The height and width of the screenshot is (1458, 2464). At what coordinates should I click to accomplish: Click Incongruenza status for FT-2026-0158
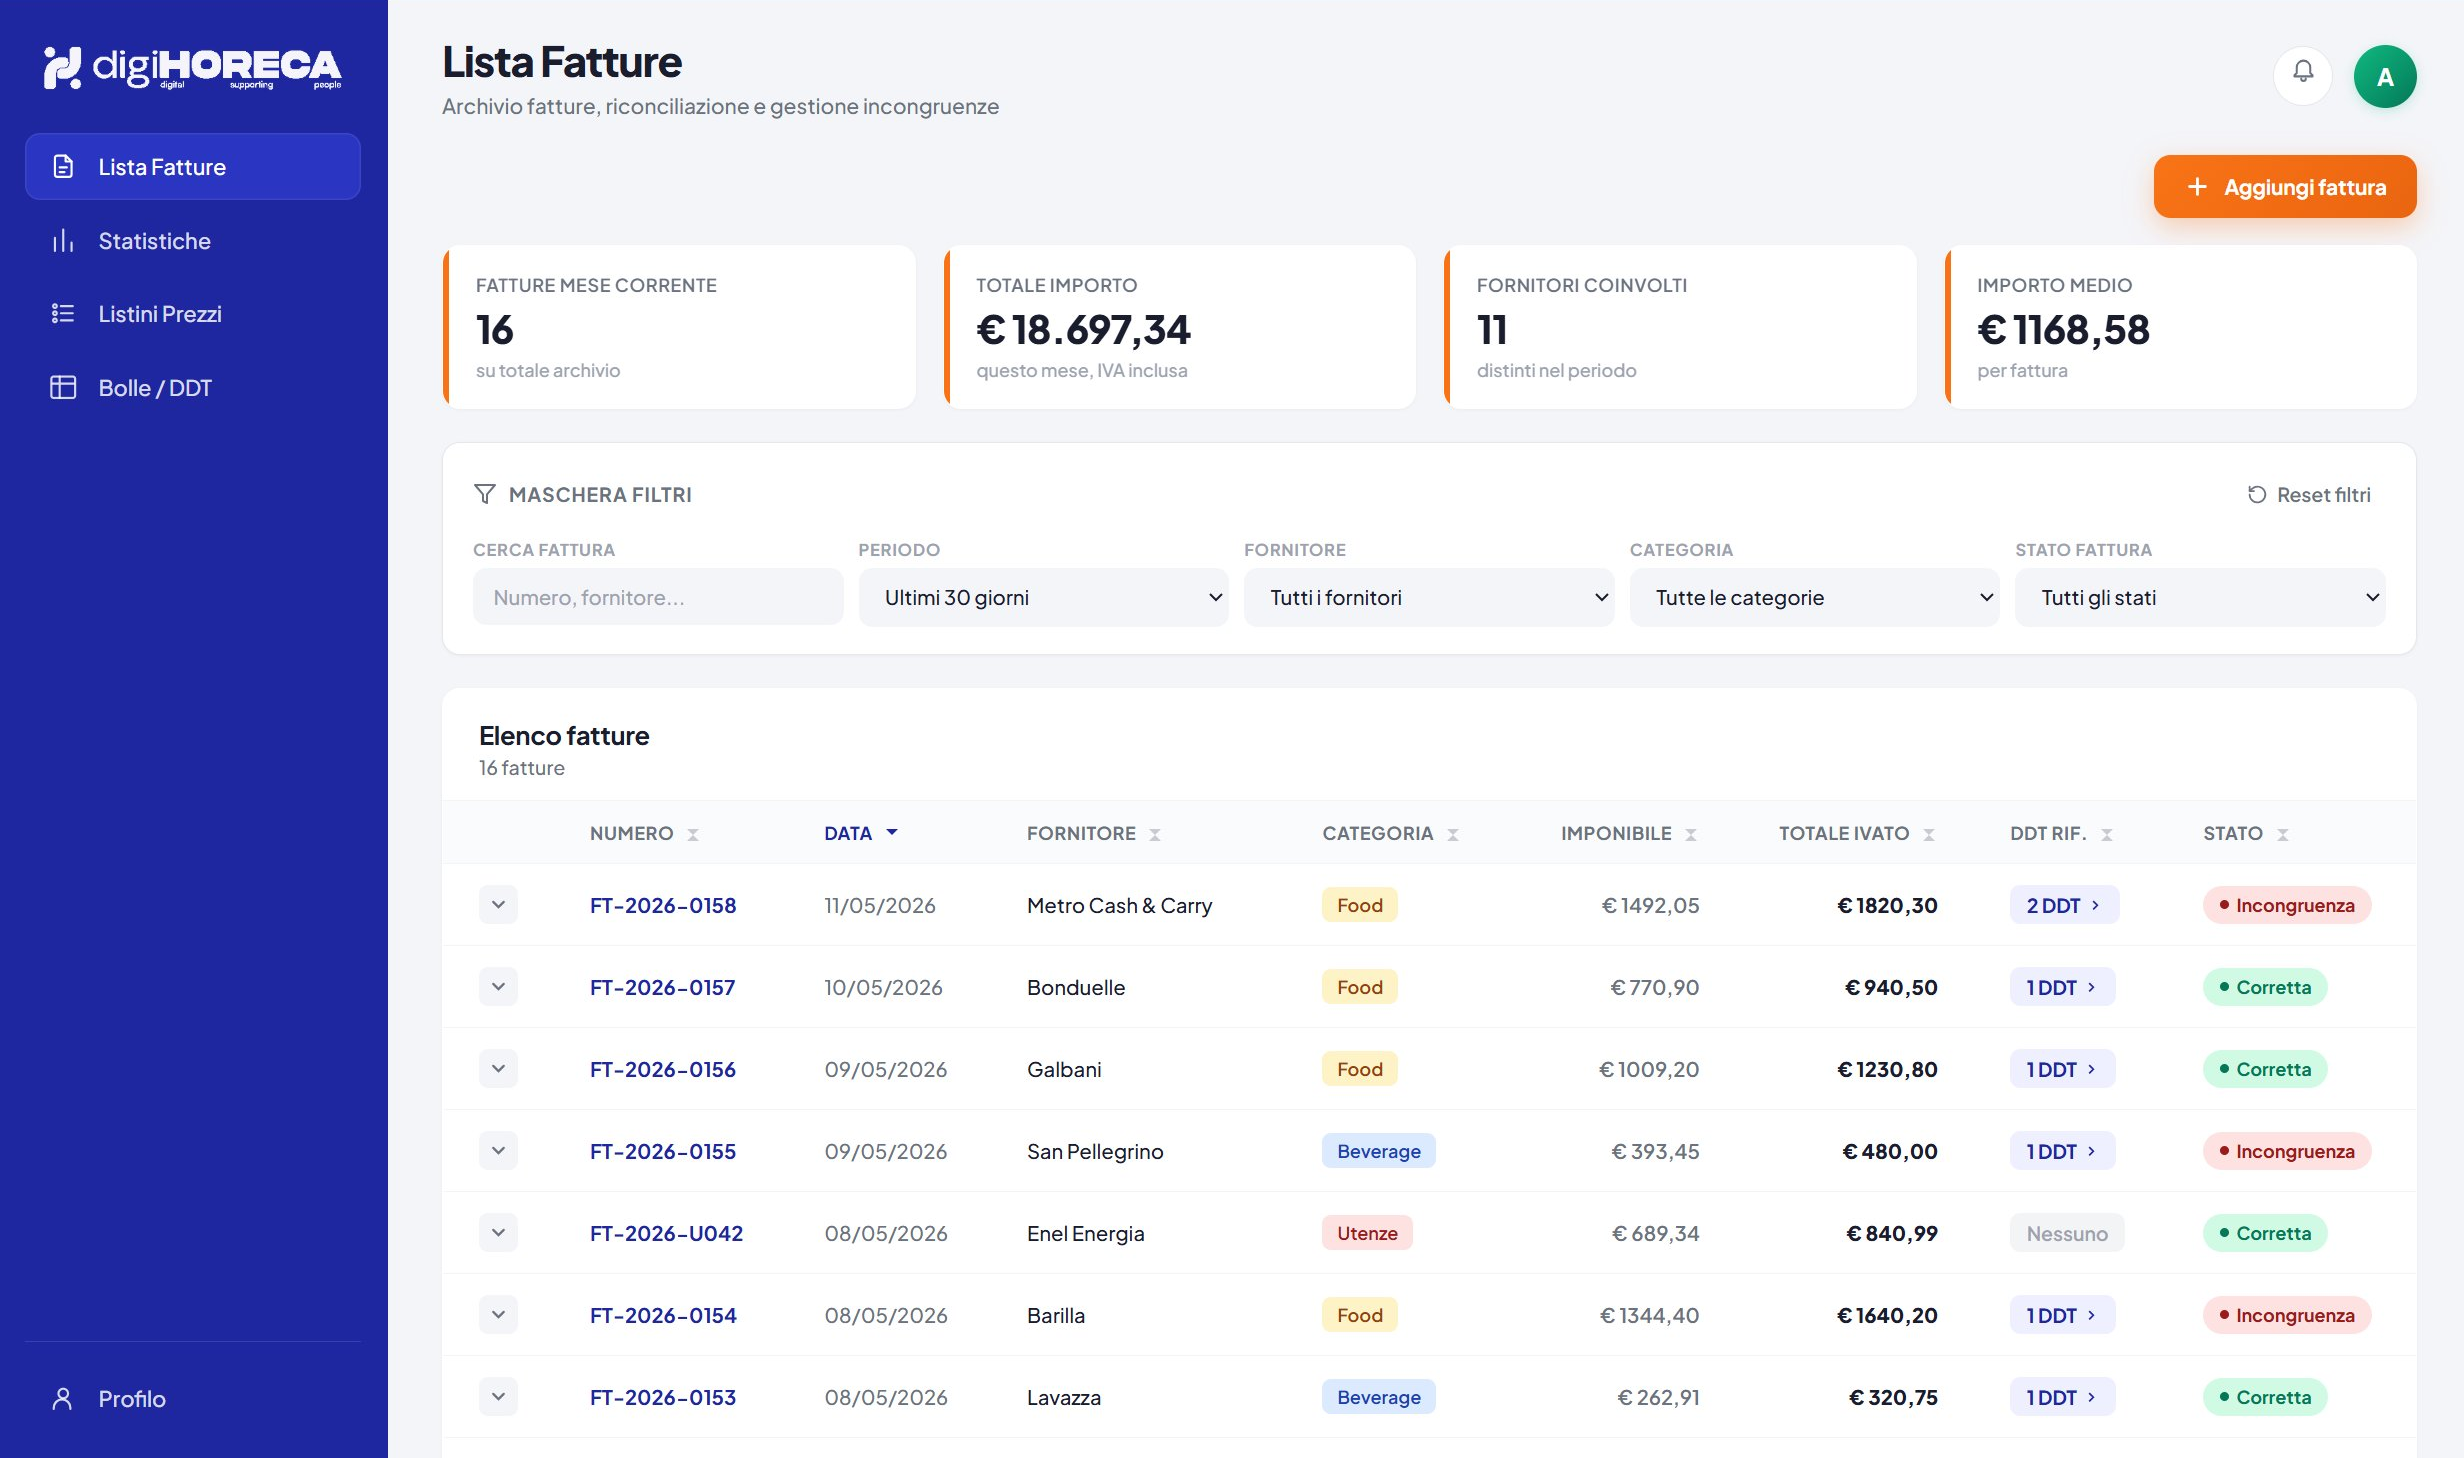click(x=2287, y=905)
